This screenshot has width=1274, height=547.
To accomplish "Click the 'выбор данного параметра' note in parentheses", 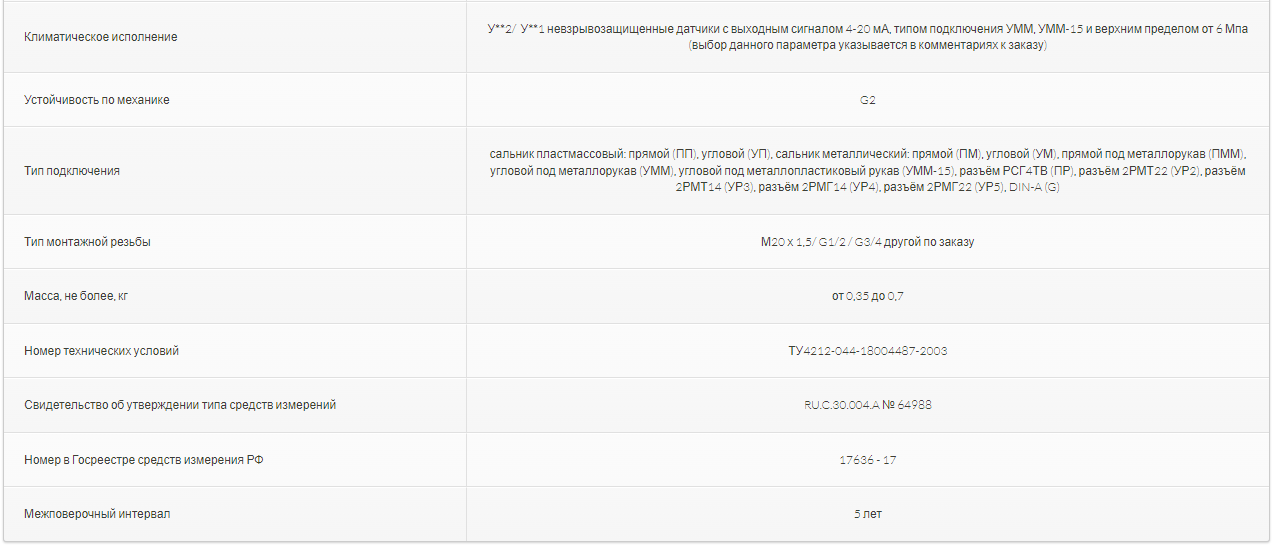I will (868, 46).
